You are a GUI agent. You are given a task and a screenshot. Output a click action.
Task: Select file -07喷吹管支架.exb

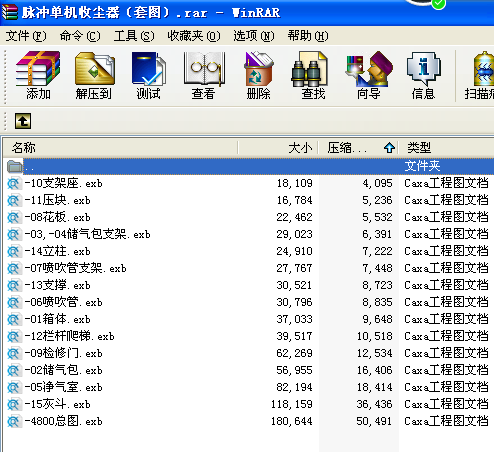pyautogui.click(x=75, y=268)
